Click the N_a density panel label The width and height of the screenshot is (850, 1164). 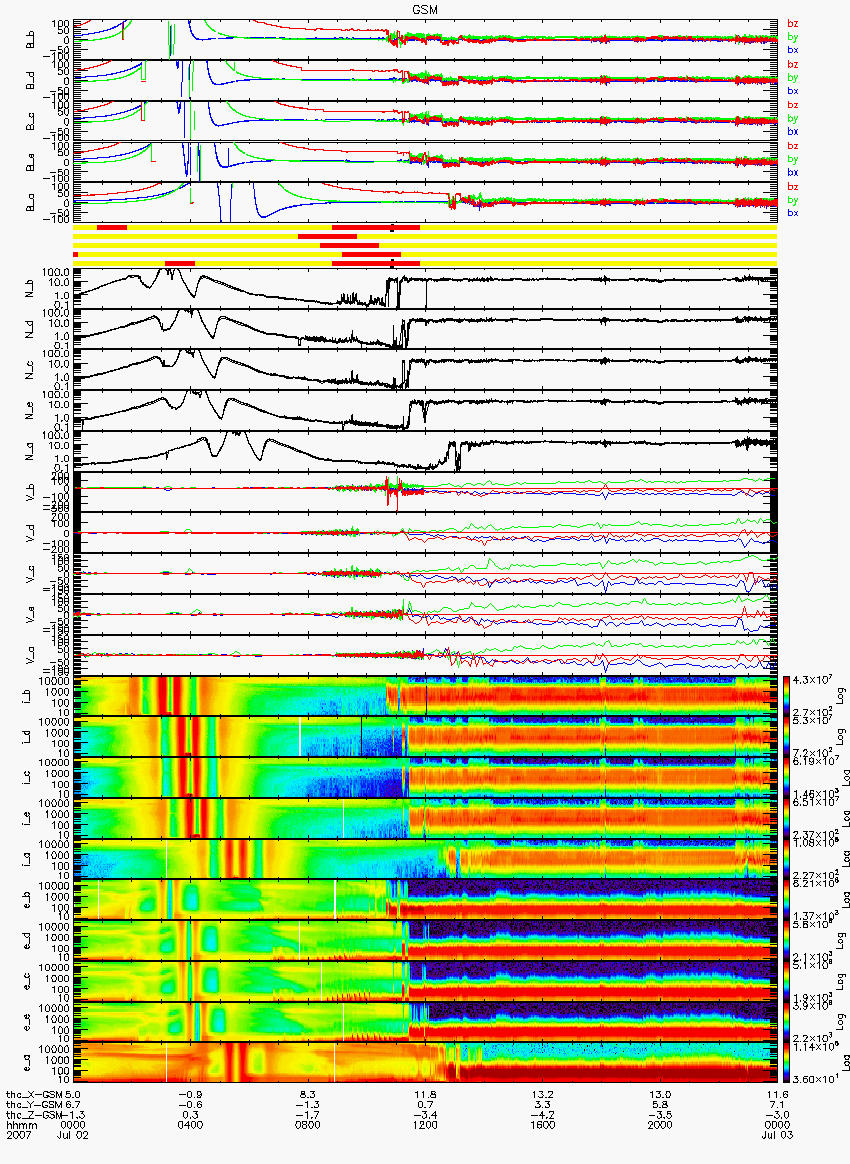tap(31, 451)
